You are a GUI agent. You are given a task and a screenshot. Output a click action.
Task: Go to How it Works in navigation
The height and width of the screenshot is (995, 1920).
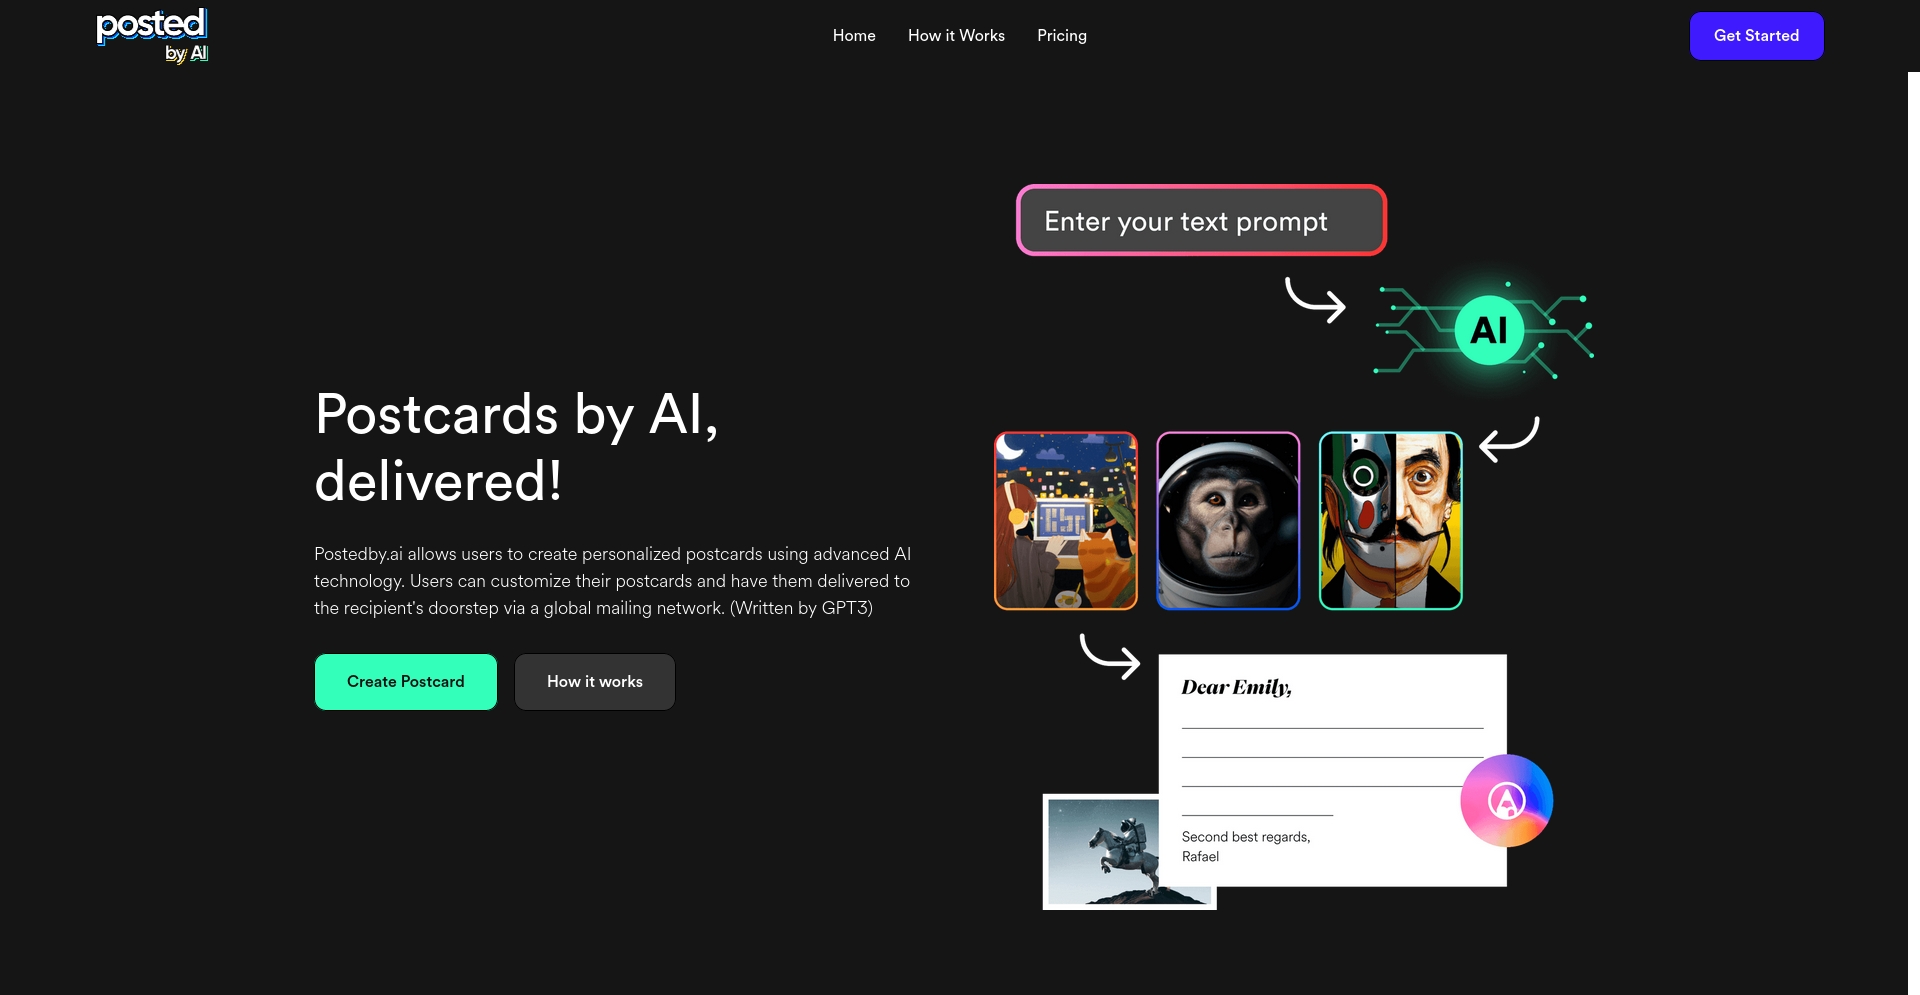(x=956, y=35)
